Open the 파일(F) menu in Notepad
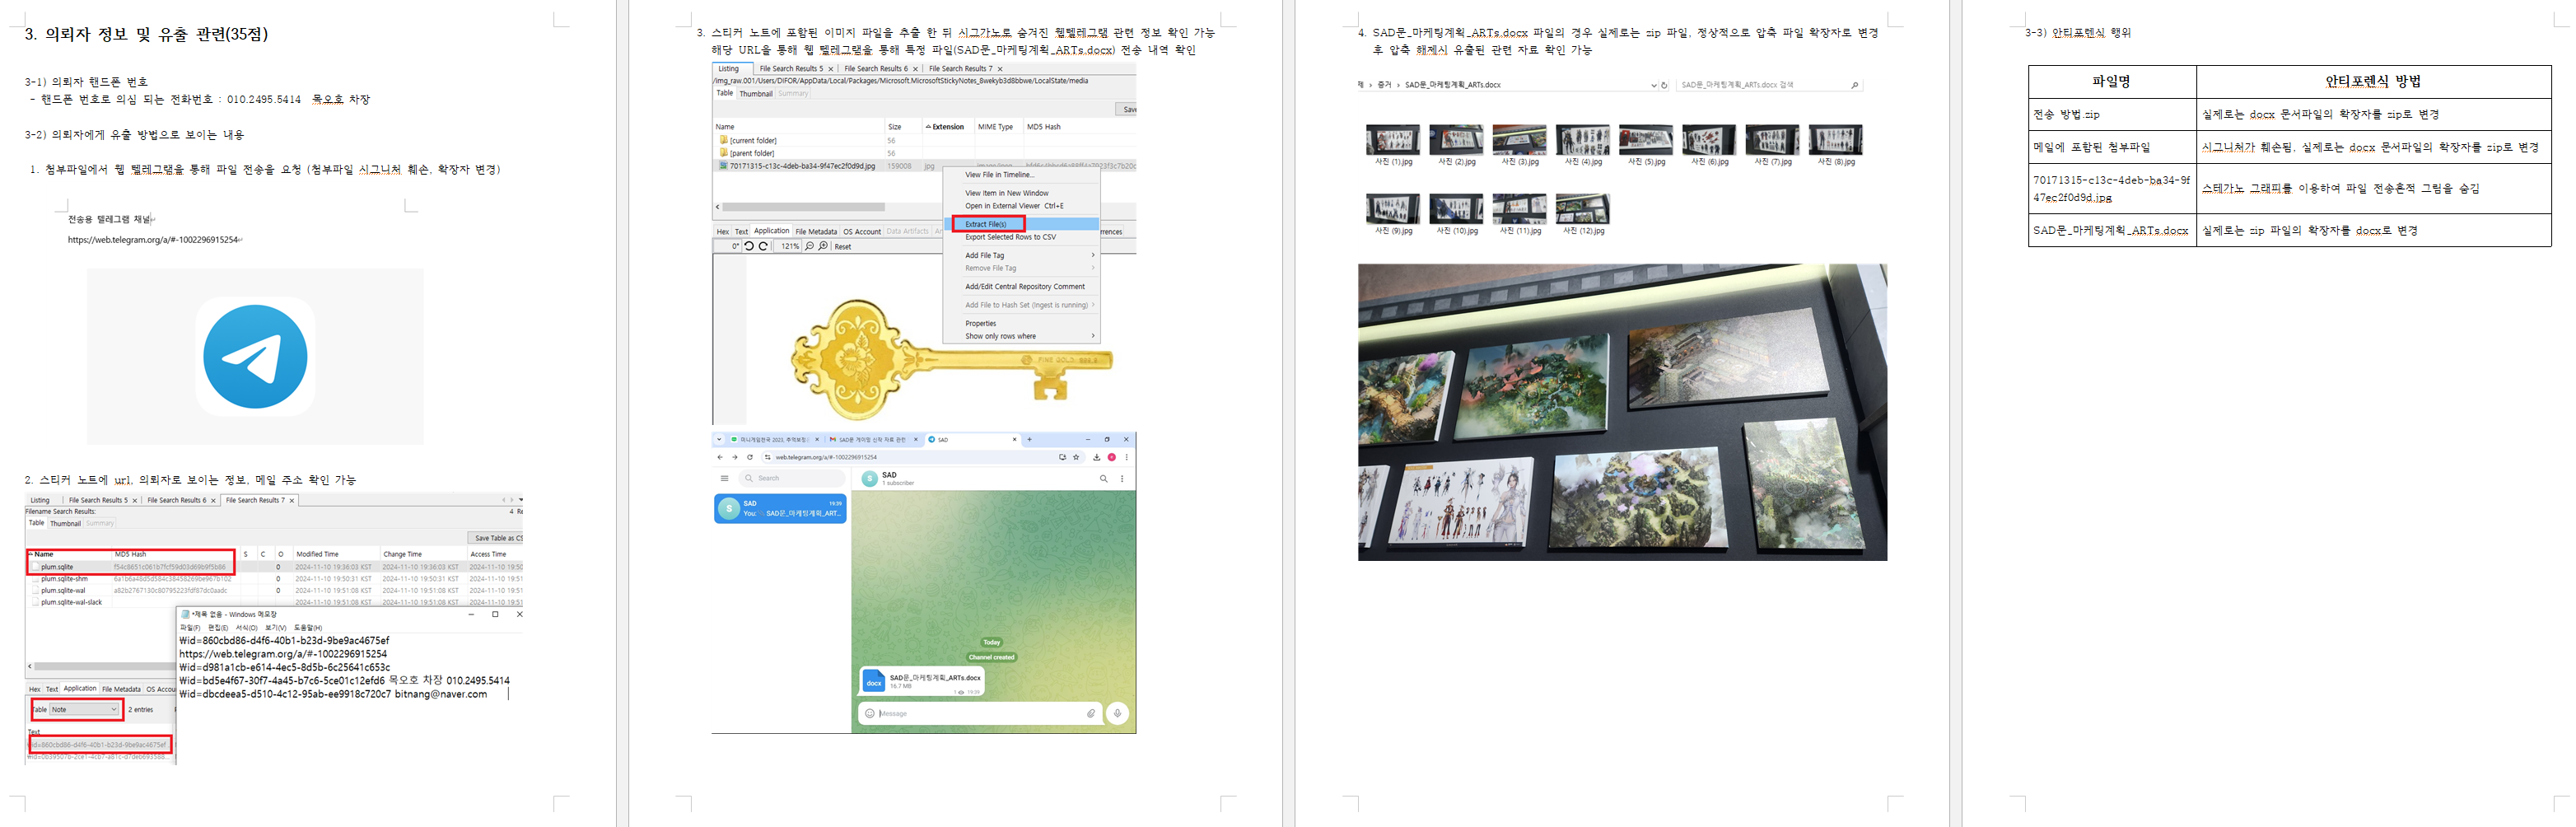 tap(189, 627)
